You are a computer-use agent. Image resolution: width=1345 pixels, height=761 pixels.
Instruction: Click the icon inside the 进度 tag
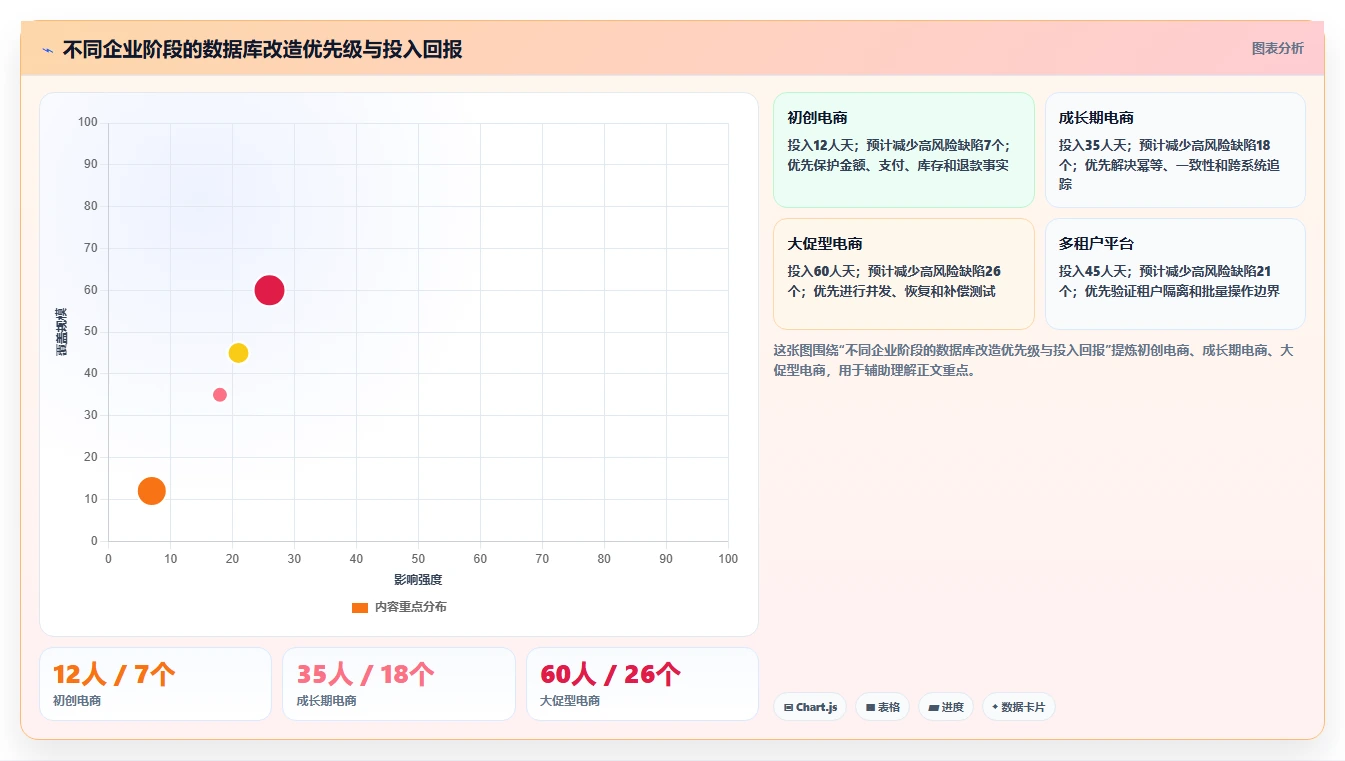click(x=933, y=707)
